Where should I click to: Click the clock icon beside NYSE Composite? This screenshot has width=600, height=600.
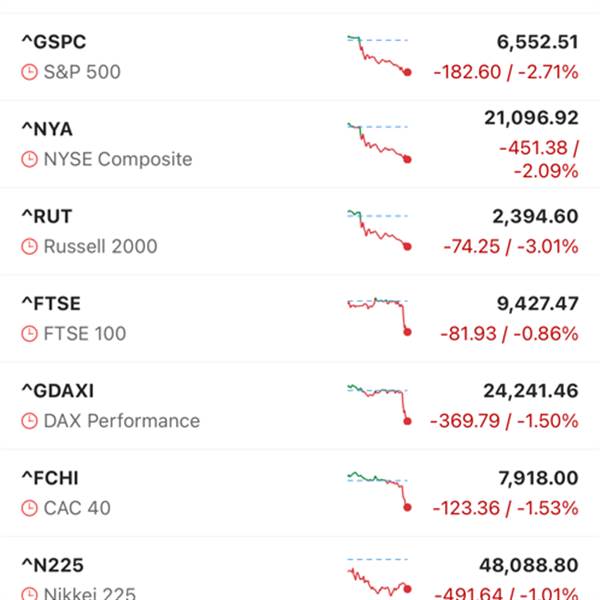[29, 159]
